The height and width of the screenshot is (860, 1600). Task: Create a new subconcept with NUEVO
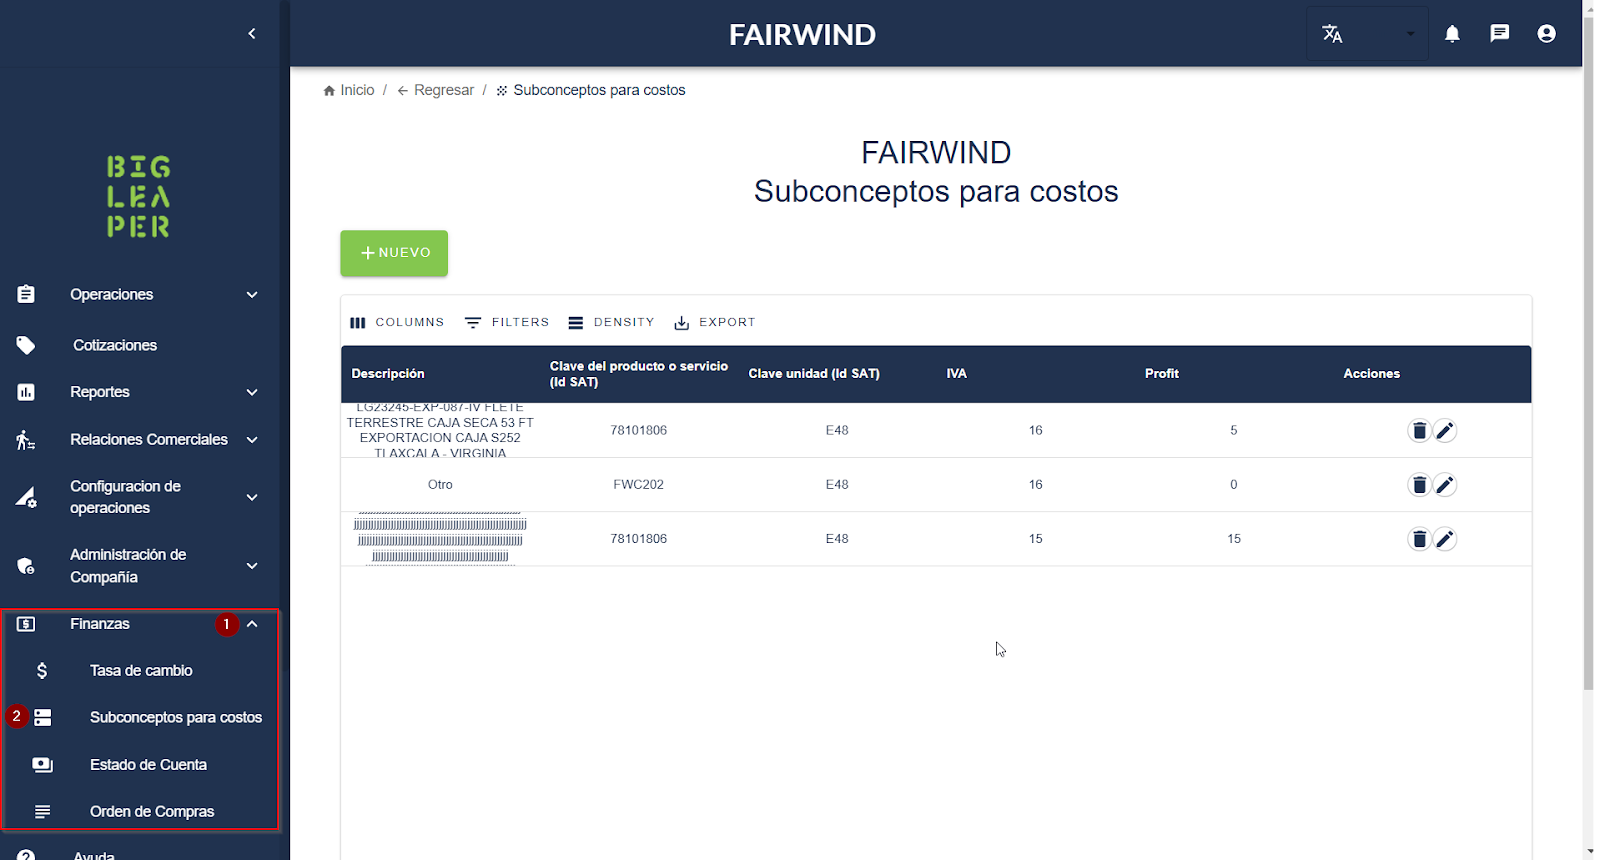394,253
